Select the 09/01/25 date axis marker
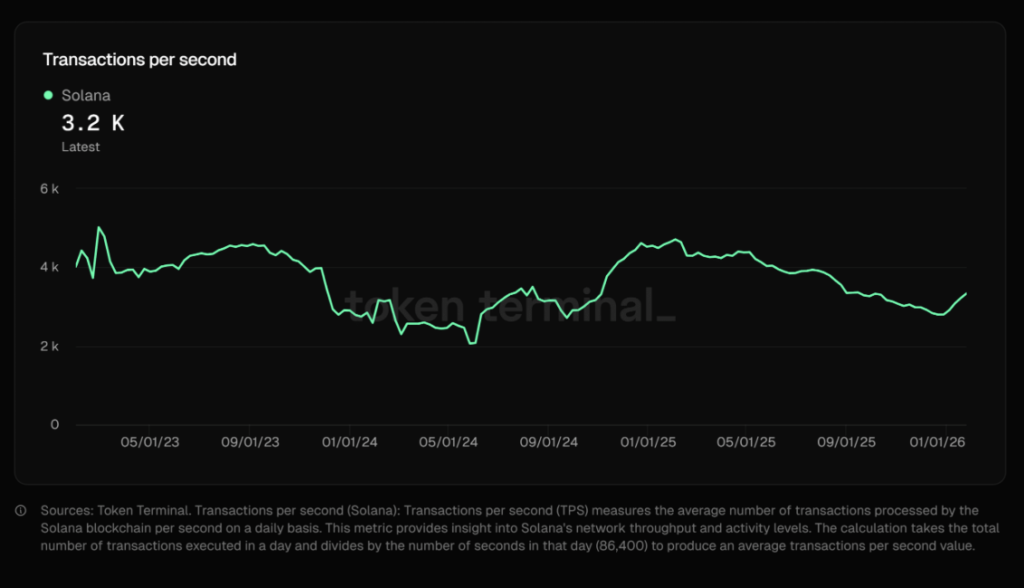The height and width of the screenshot is (588, 1024). (847, 442)
